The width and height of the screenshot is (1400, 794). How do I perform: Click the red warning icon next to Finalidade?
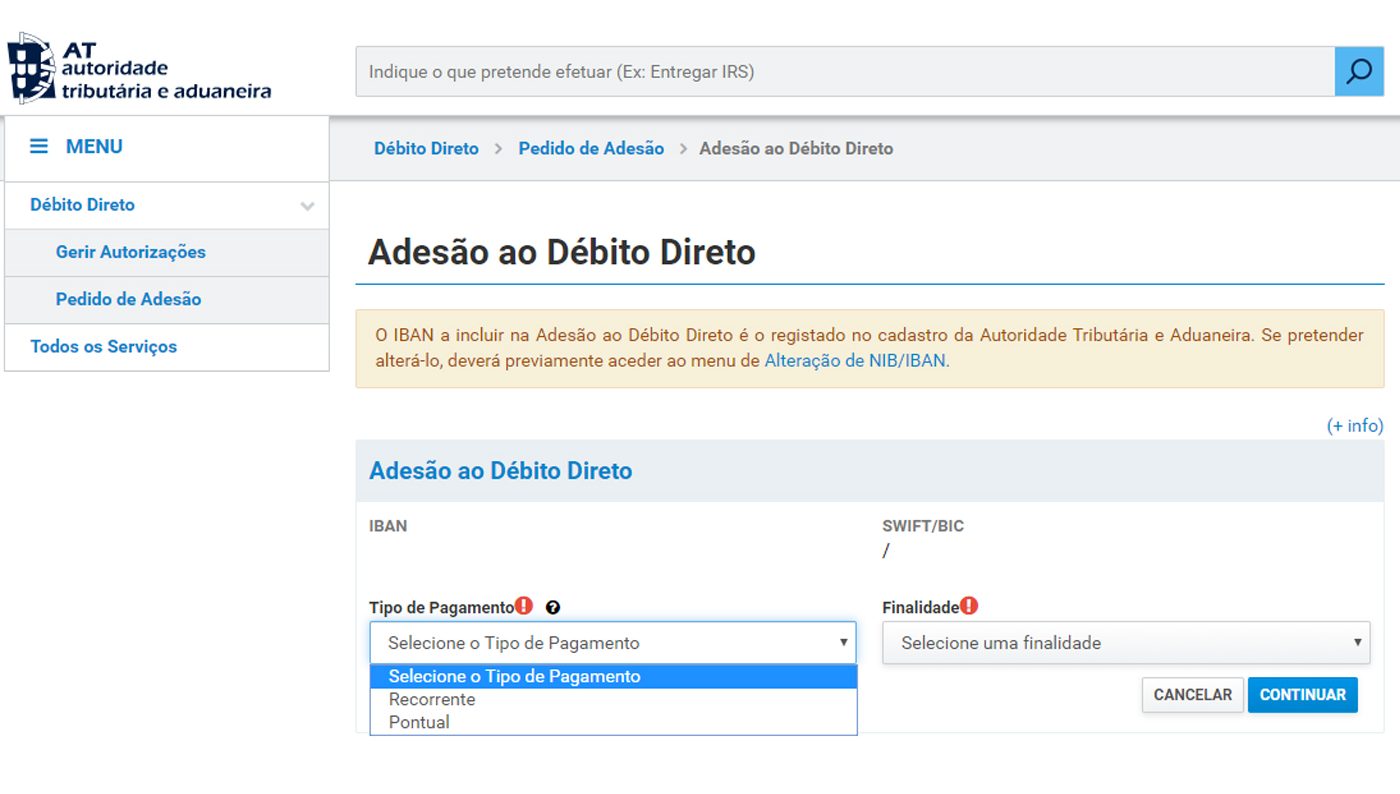[x=968, y=606]
